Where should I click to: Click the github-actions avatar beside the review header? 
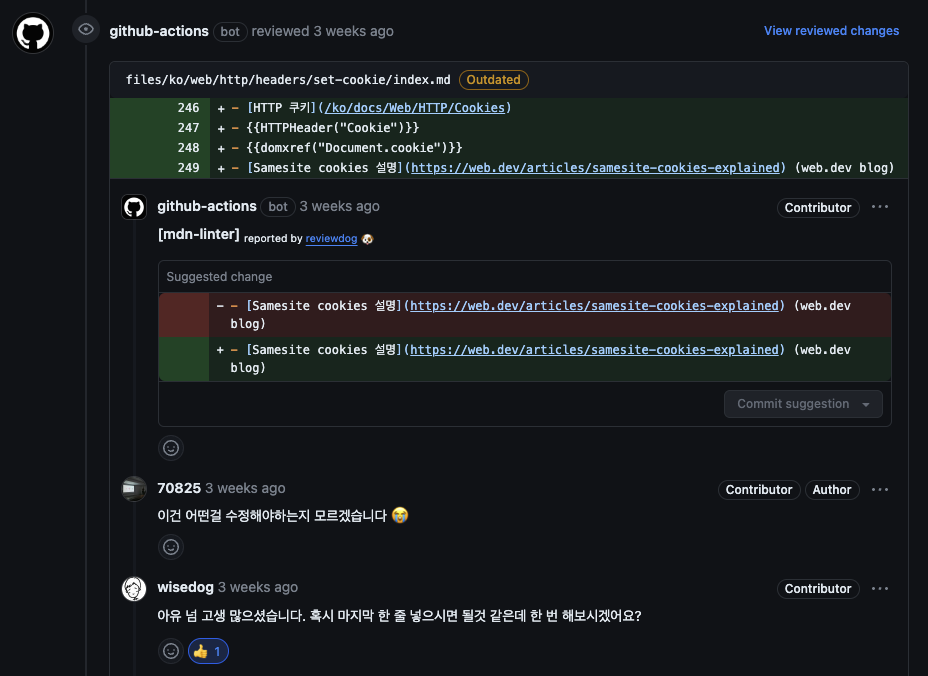pos(33,33)
